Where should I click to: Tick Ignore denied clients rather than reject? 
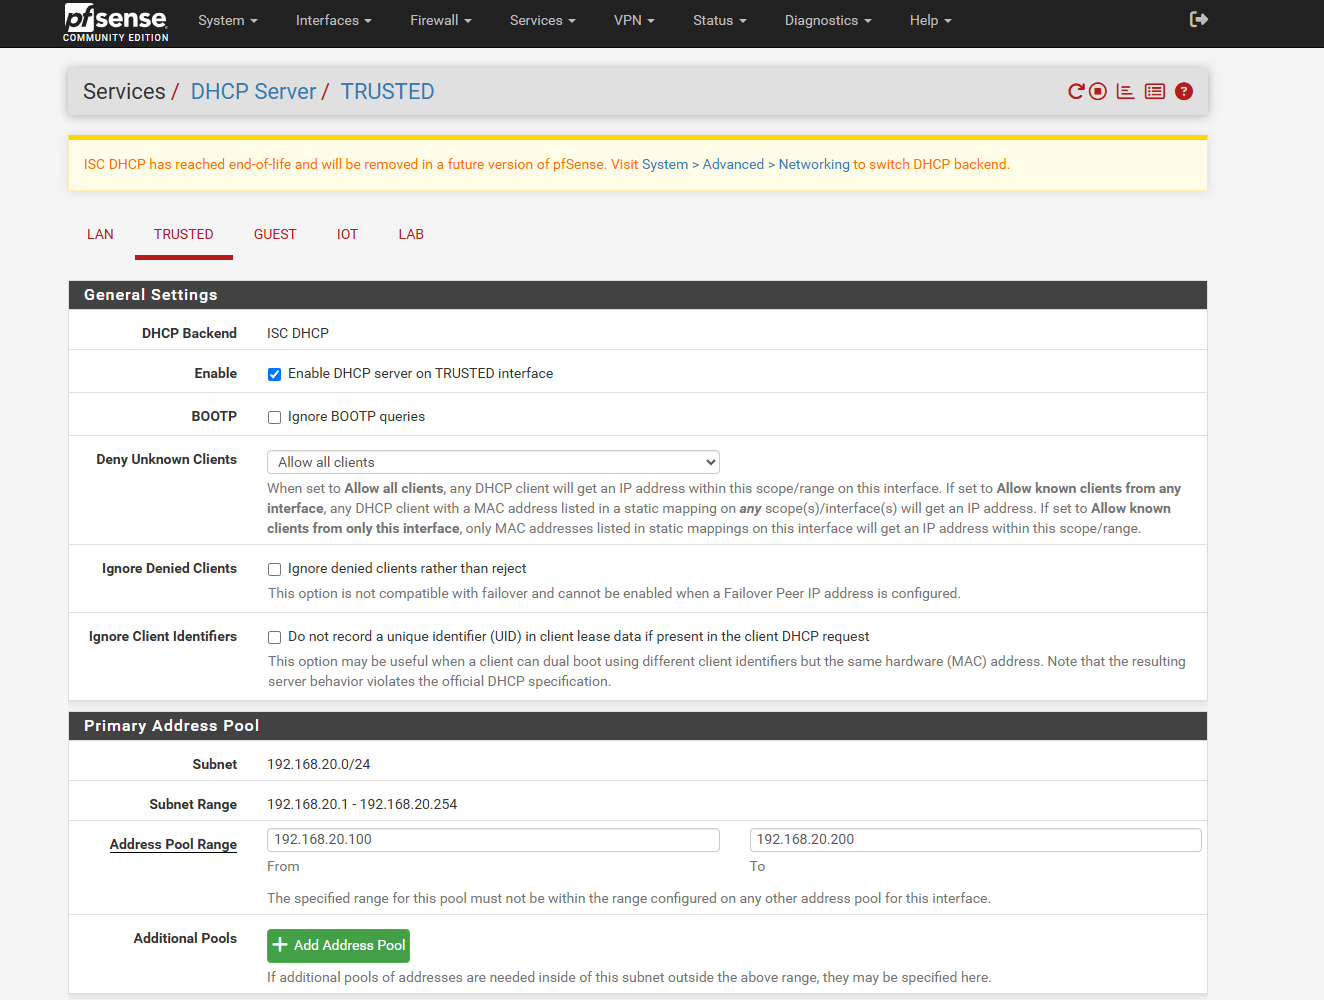(274, 569)
